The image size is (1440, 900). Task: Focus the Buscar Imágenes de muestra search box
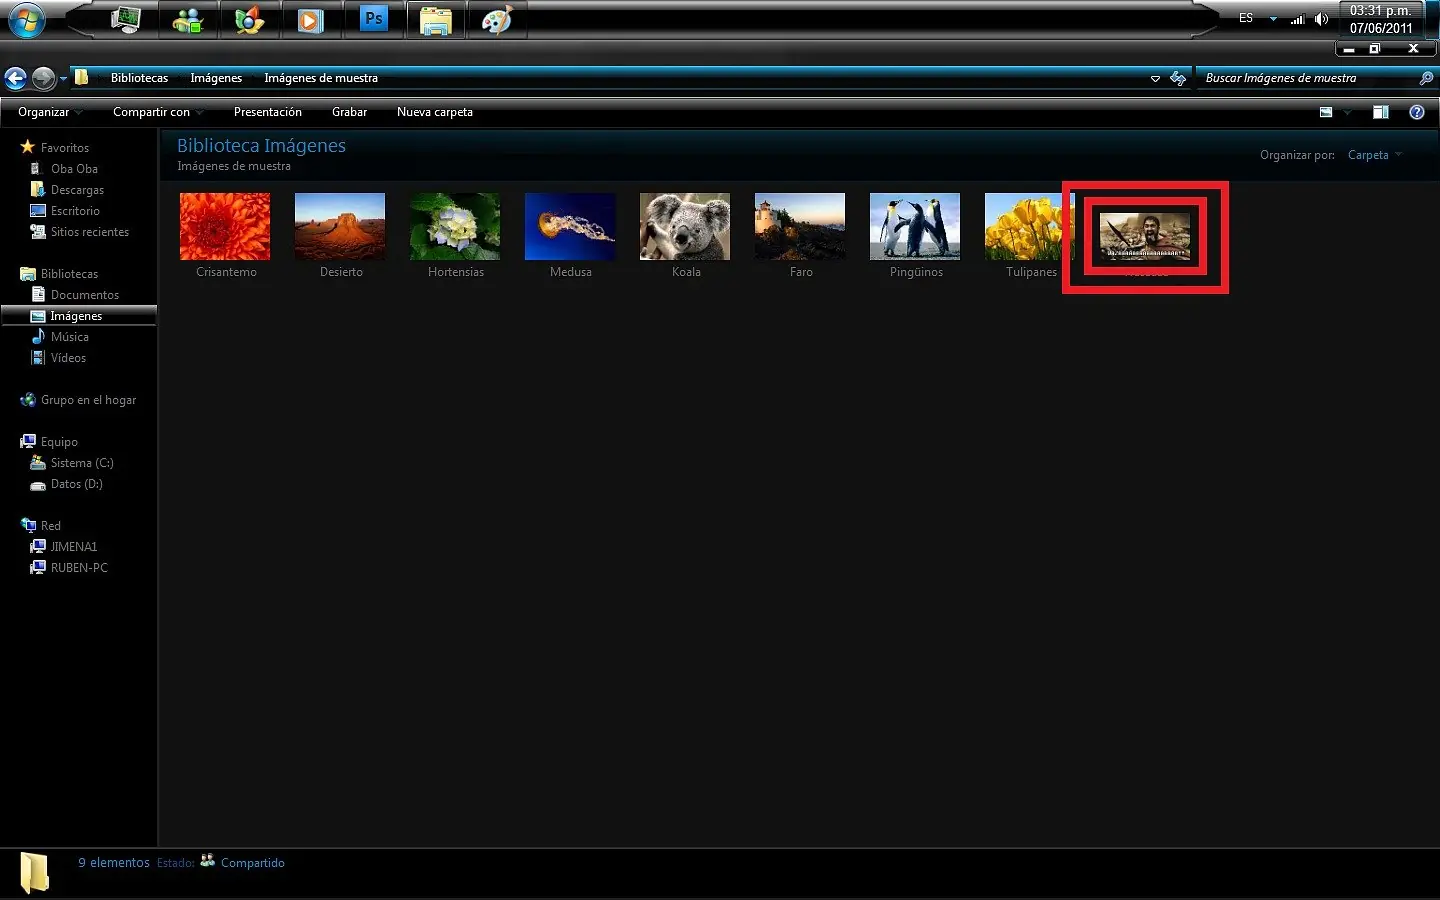point(1306,78)
